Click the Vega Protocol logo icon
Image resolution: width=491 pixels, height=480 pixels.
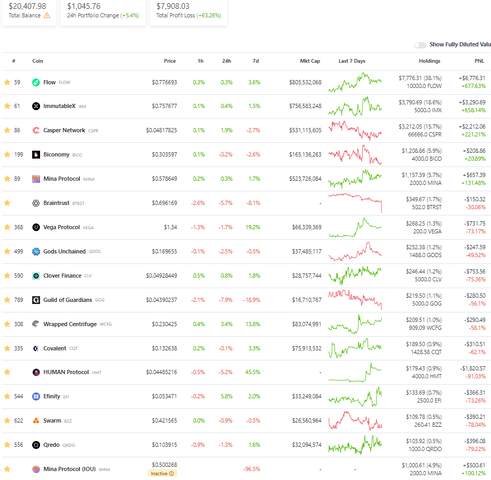point(36,227)
